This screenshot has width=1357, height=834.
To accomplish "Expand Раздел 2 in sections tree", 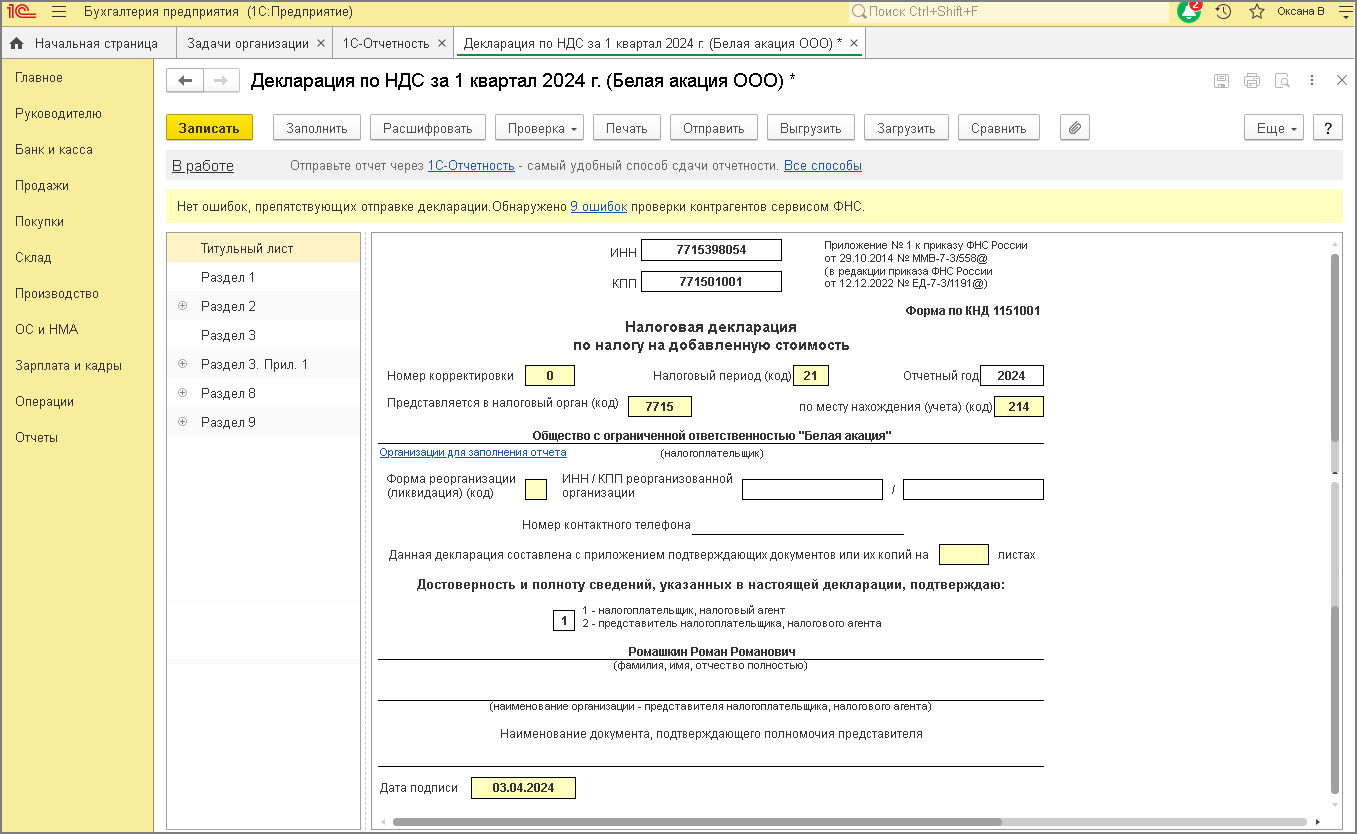I will pyautogui.click(x=182, y=306).
